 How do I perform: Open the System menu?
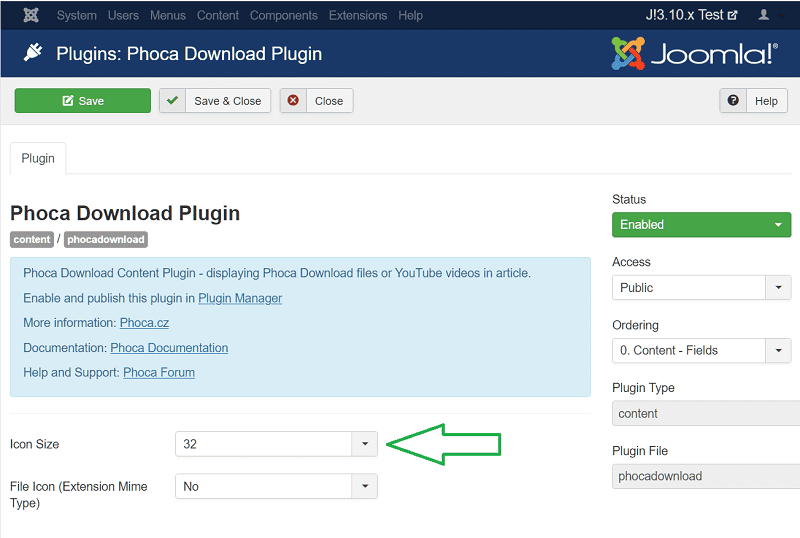click(77, 15)
